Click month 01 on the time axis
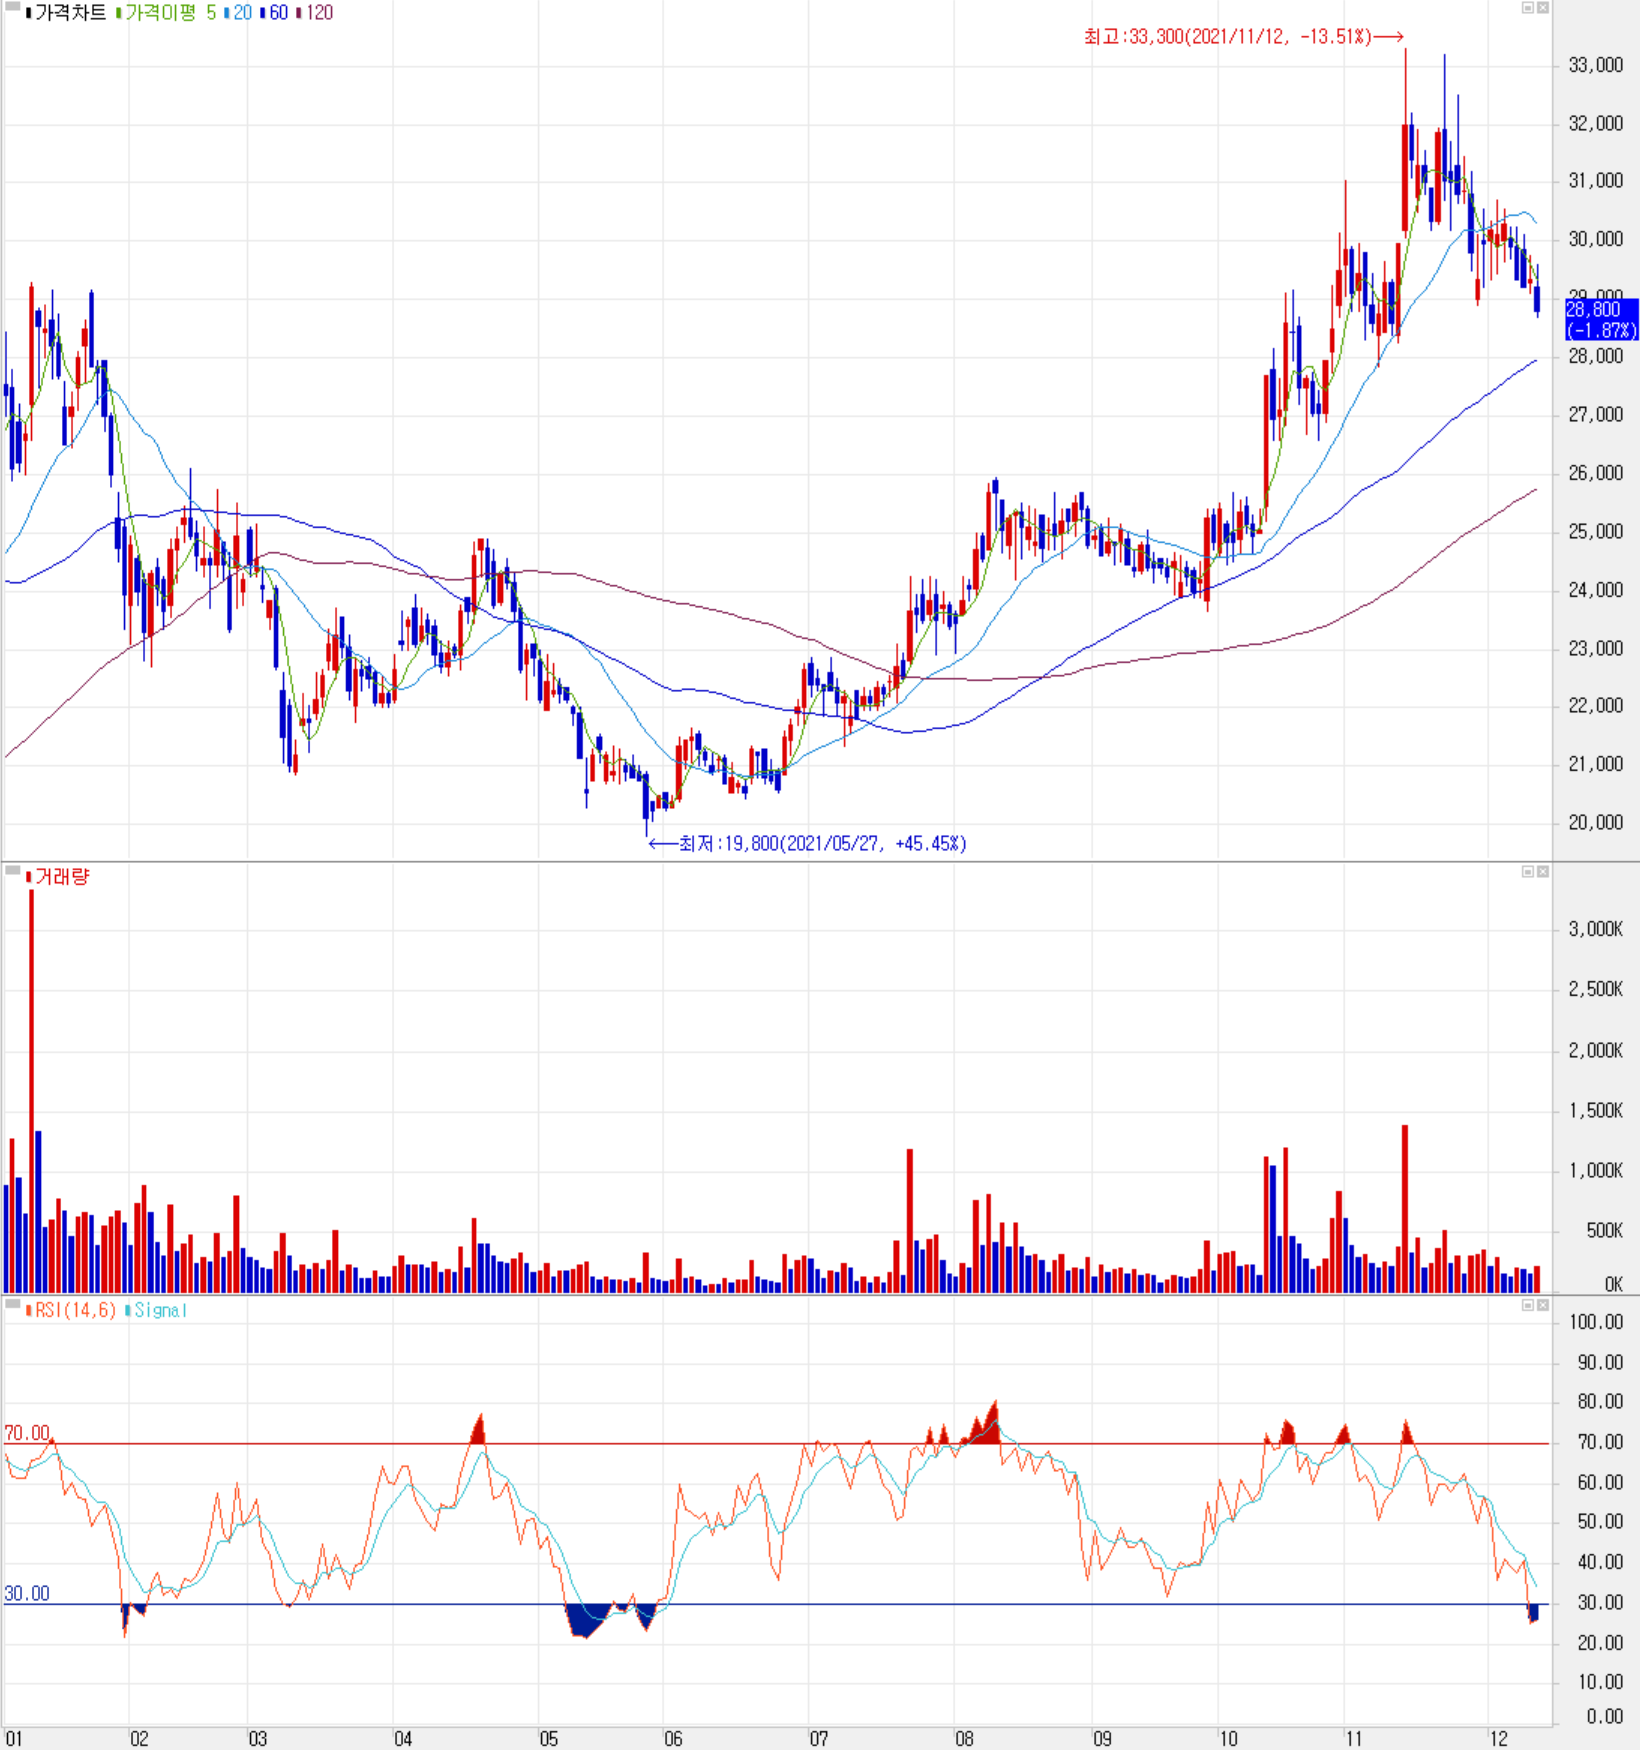The width and height of the screenshot is (1640, 1750). tap(13, 1739)
